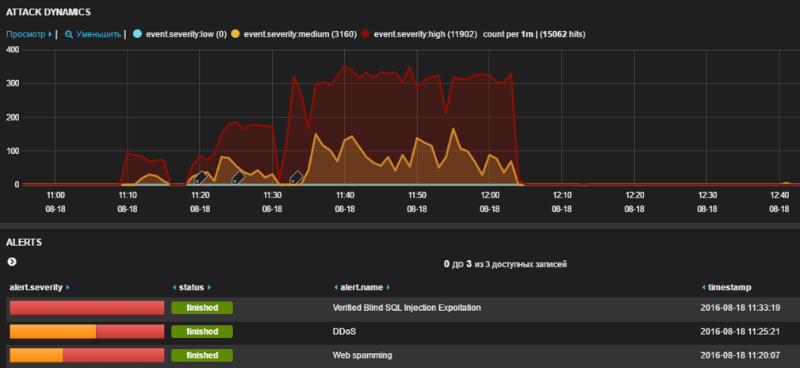
Task: Click the alert.severity column header
Action: point(36,287)
